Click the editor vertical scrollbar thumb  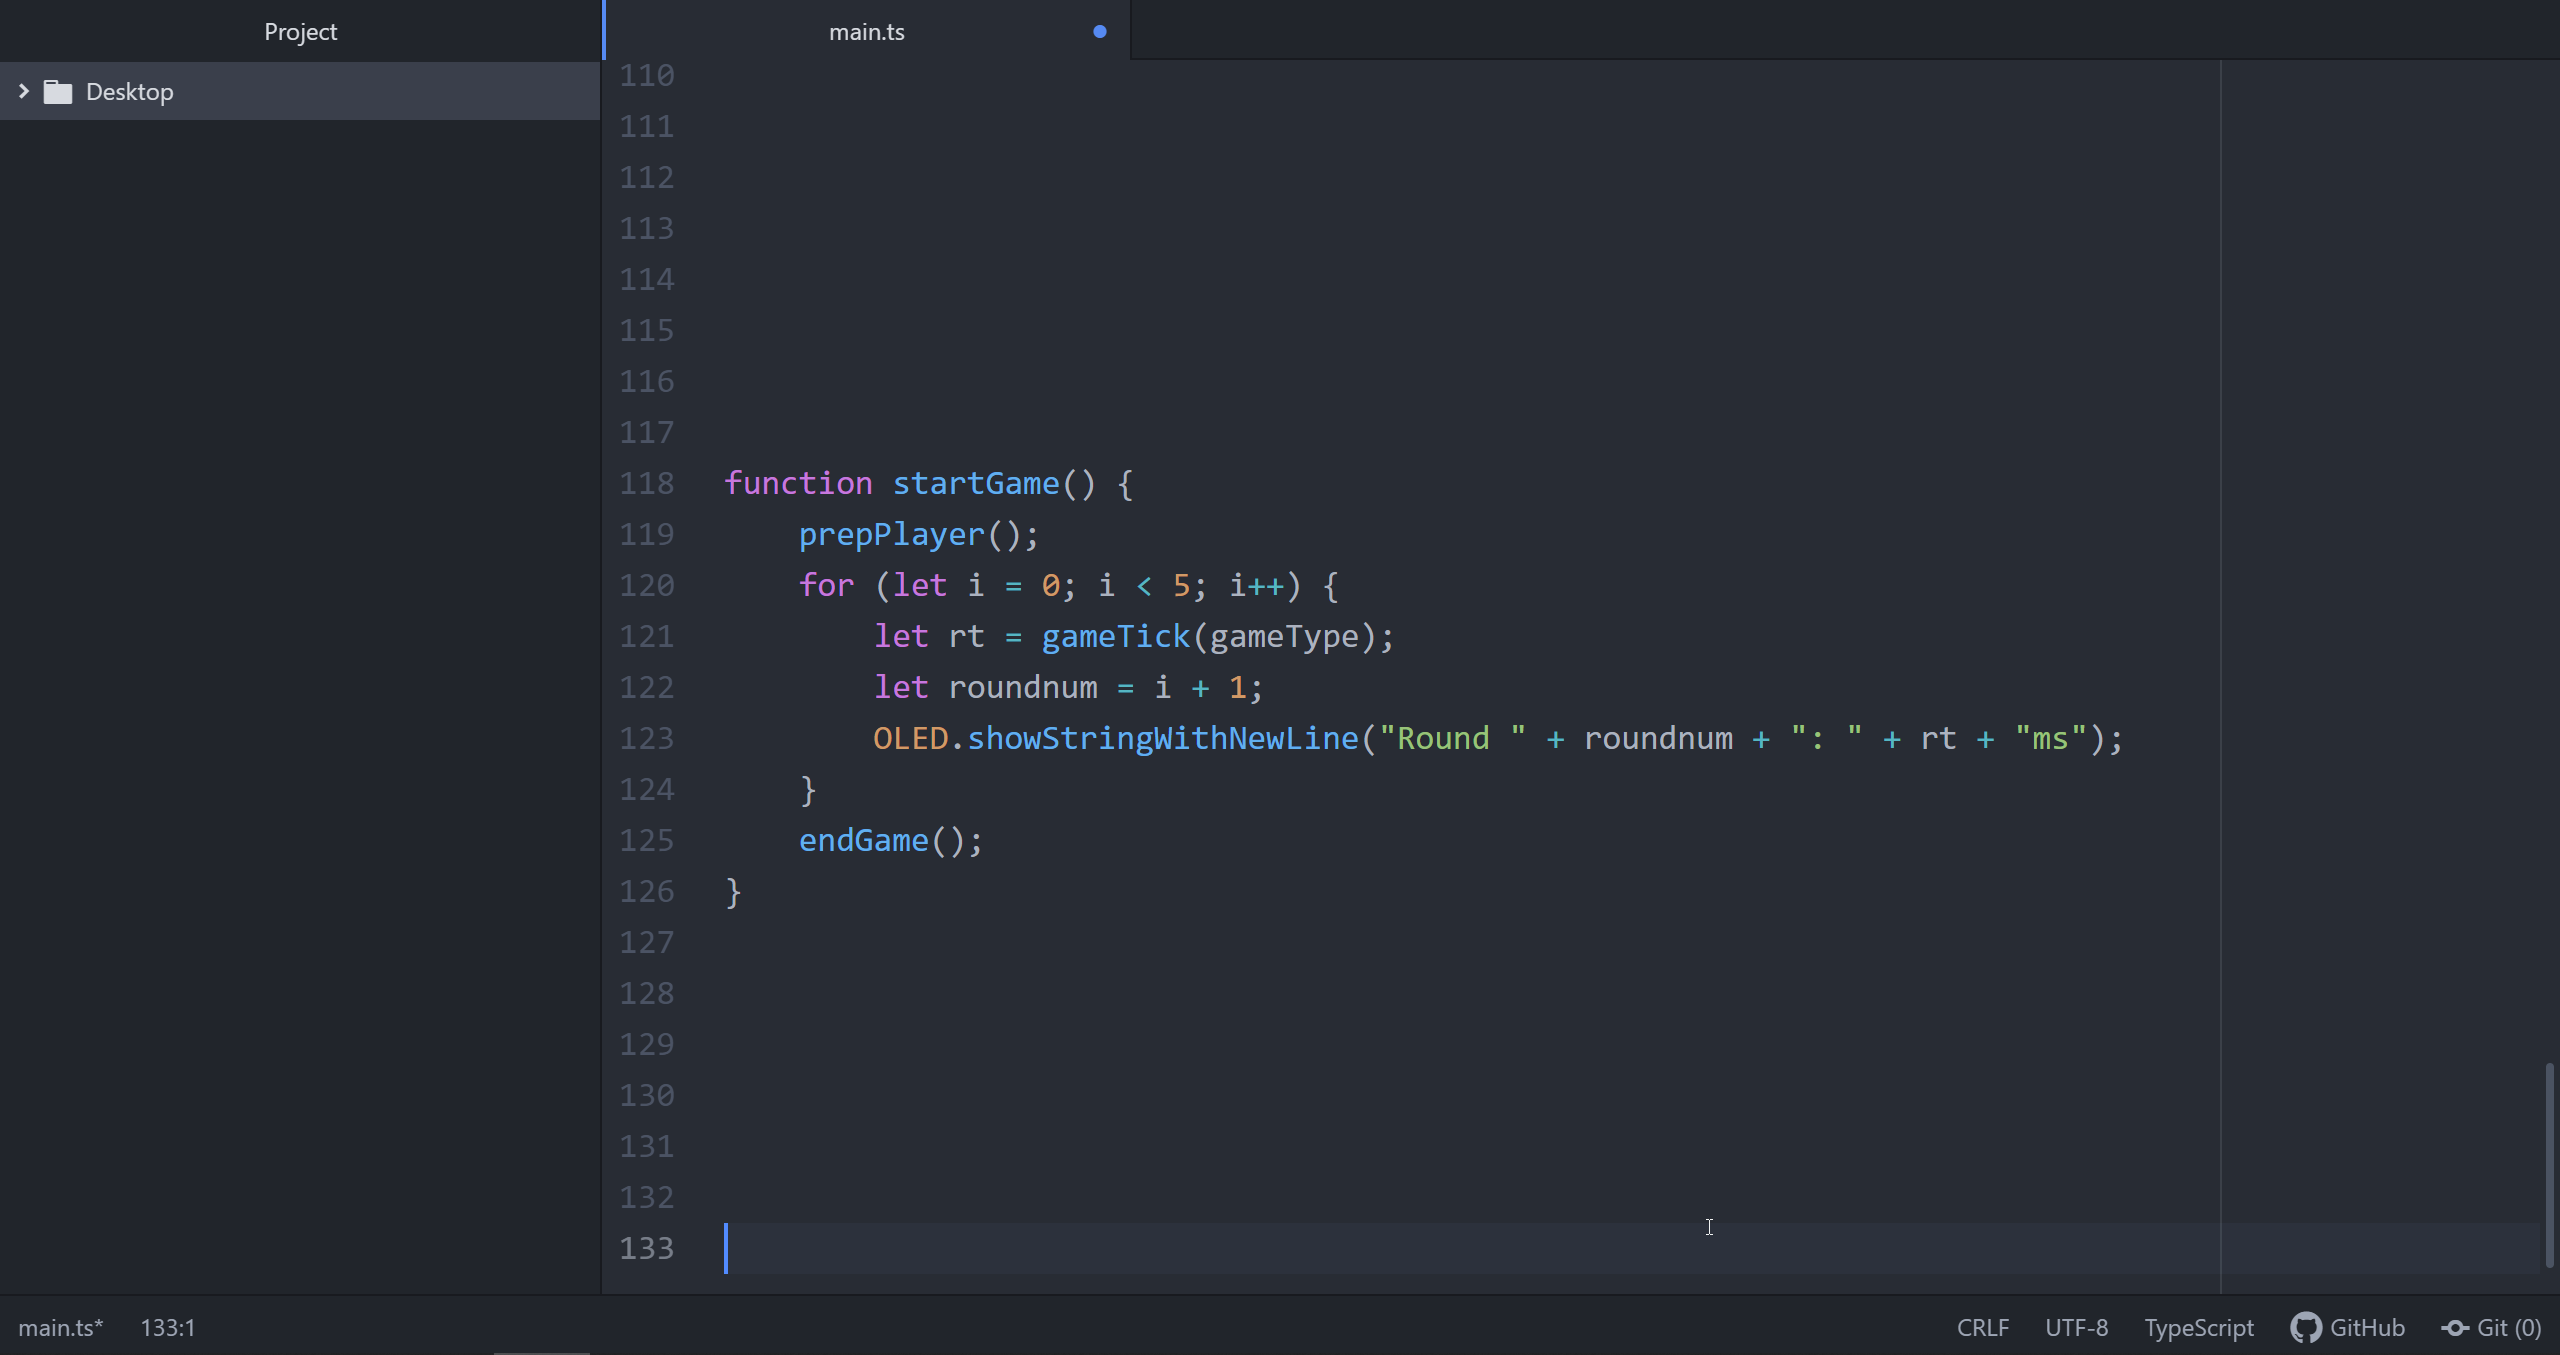coord(2548,1165)
